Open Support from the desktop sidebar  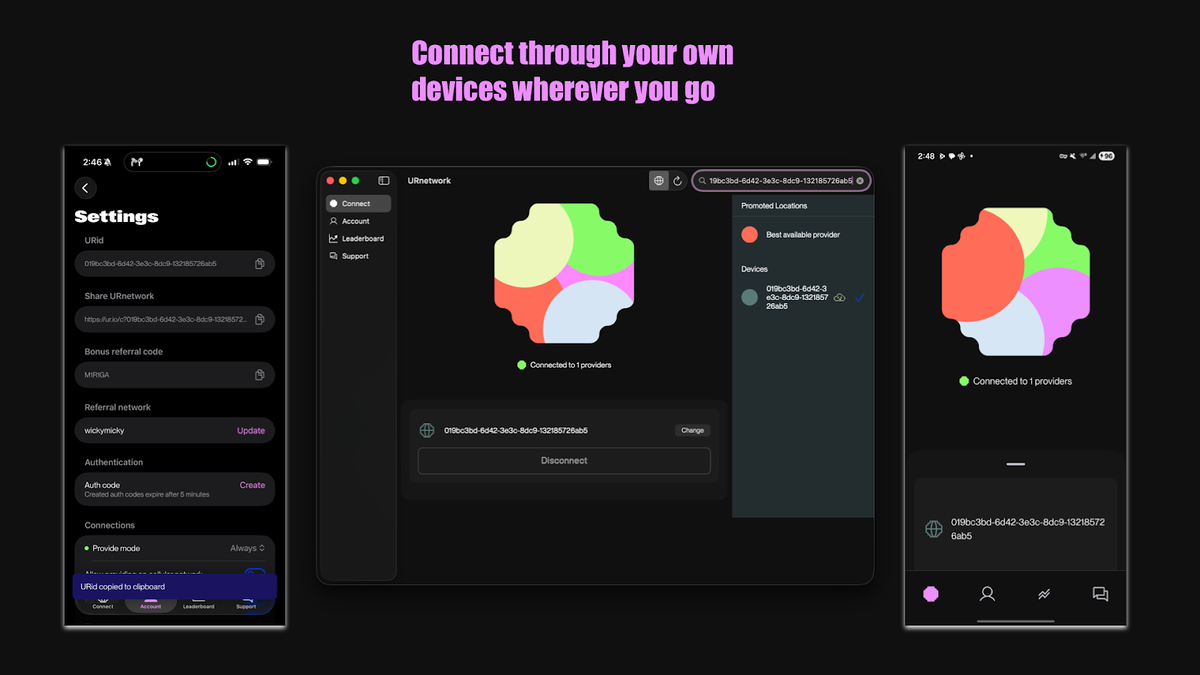click(x=354, y=255)
